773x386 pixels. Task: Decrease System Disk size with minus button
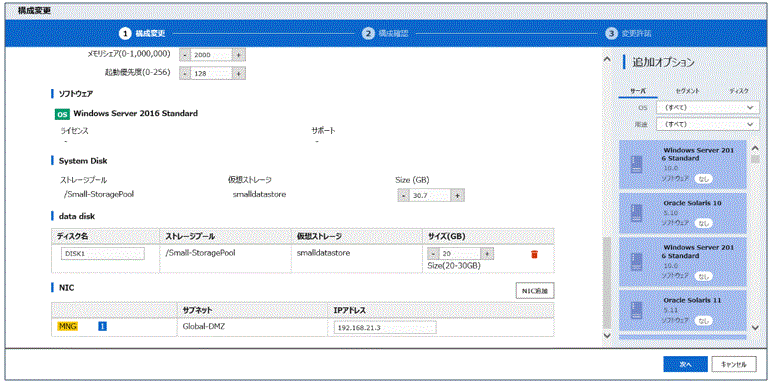tap(403, 196)
